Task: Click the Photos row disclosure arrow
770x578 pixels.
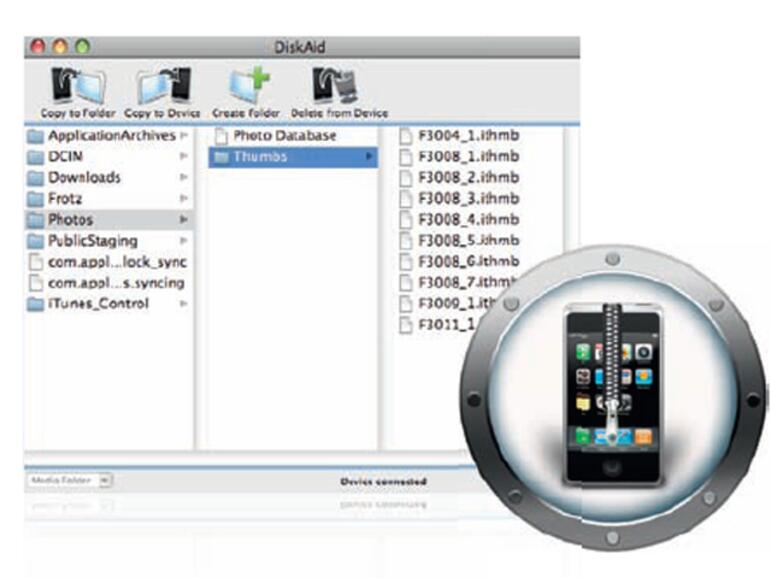Action: [184, 219]
